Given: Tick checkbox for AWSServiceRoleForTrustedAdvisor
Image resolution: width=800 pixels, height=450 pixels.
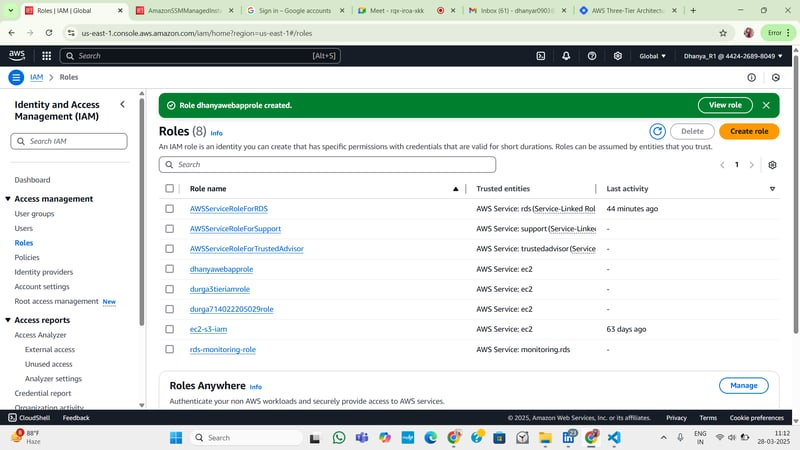Looking at the screenshot, I should (169, 249).
